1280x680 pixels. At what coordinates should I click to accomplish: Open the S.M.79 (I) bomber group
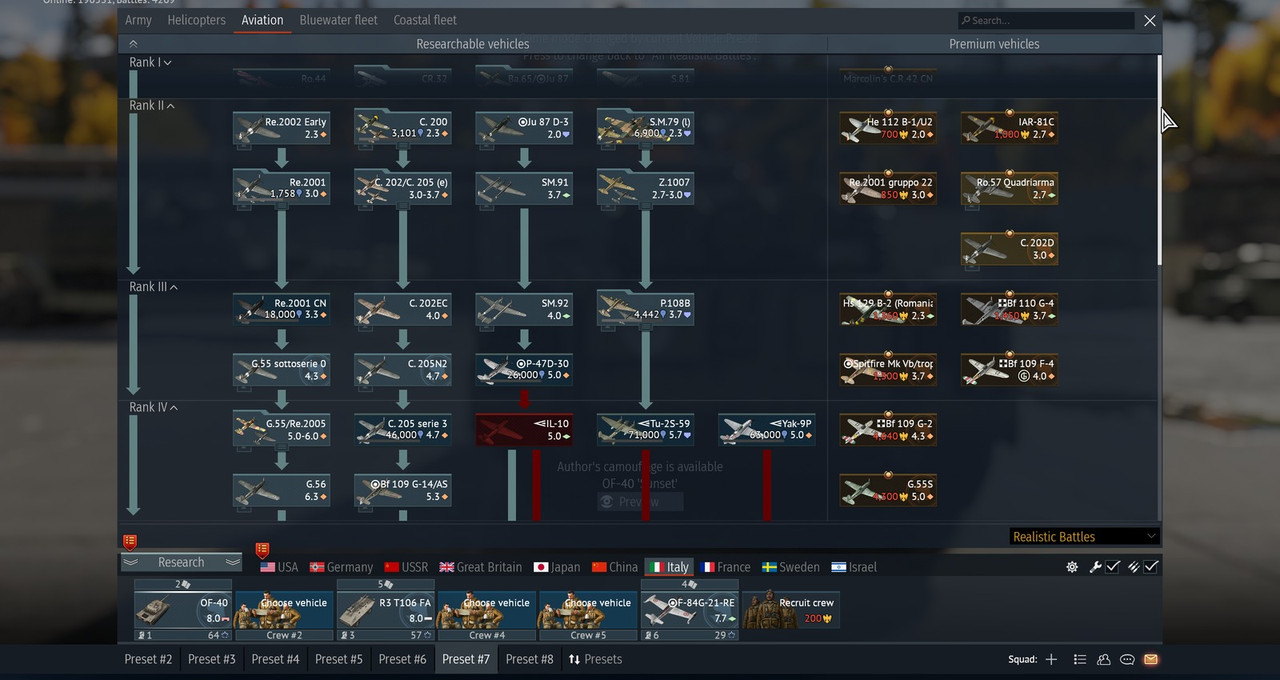point(645,127)
